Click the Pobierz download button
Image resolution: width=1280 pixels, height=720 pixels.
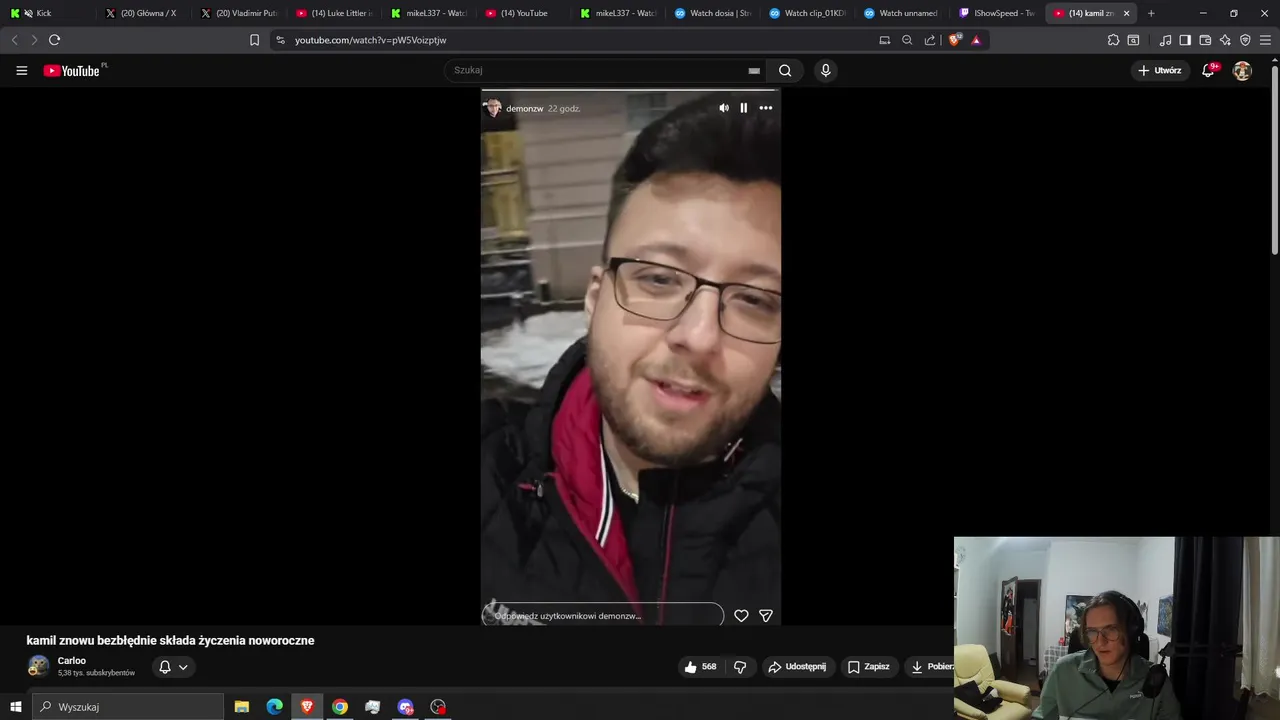point(930,667)
